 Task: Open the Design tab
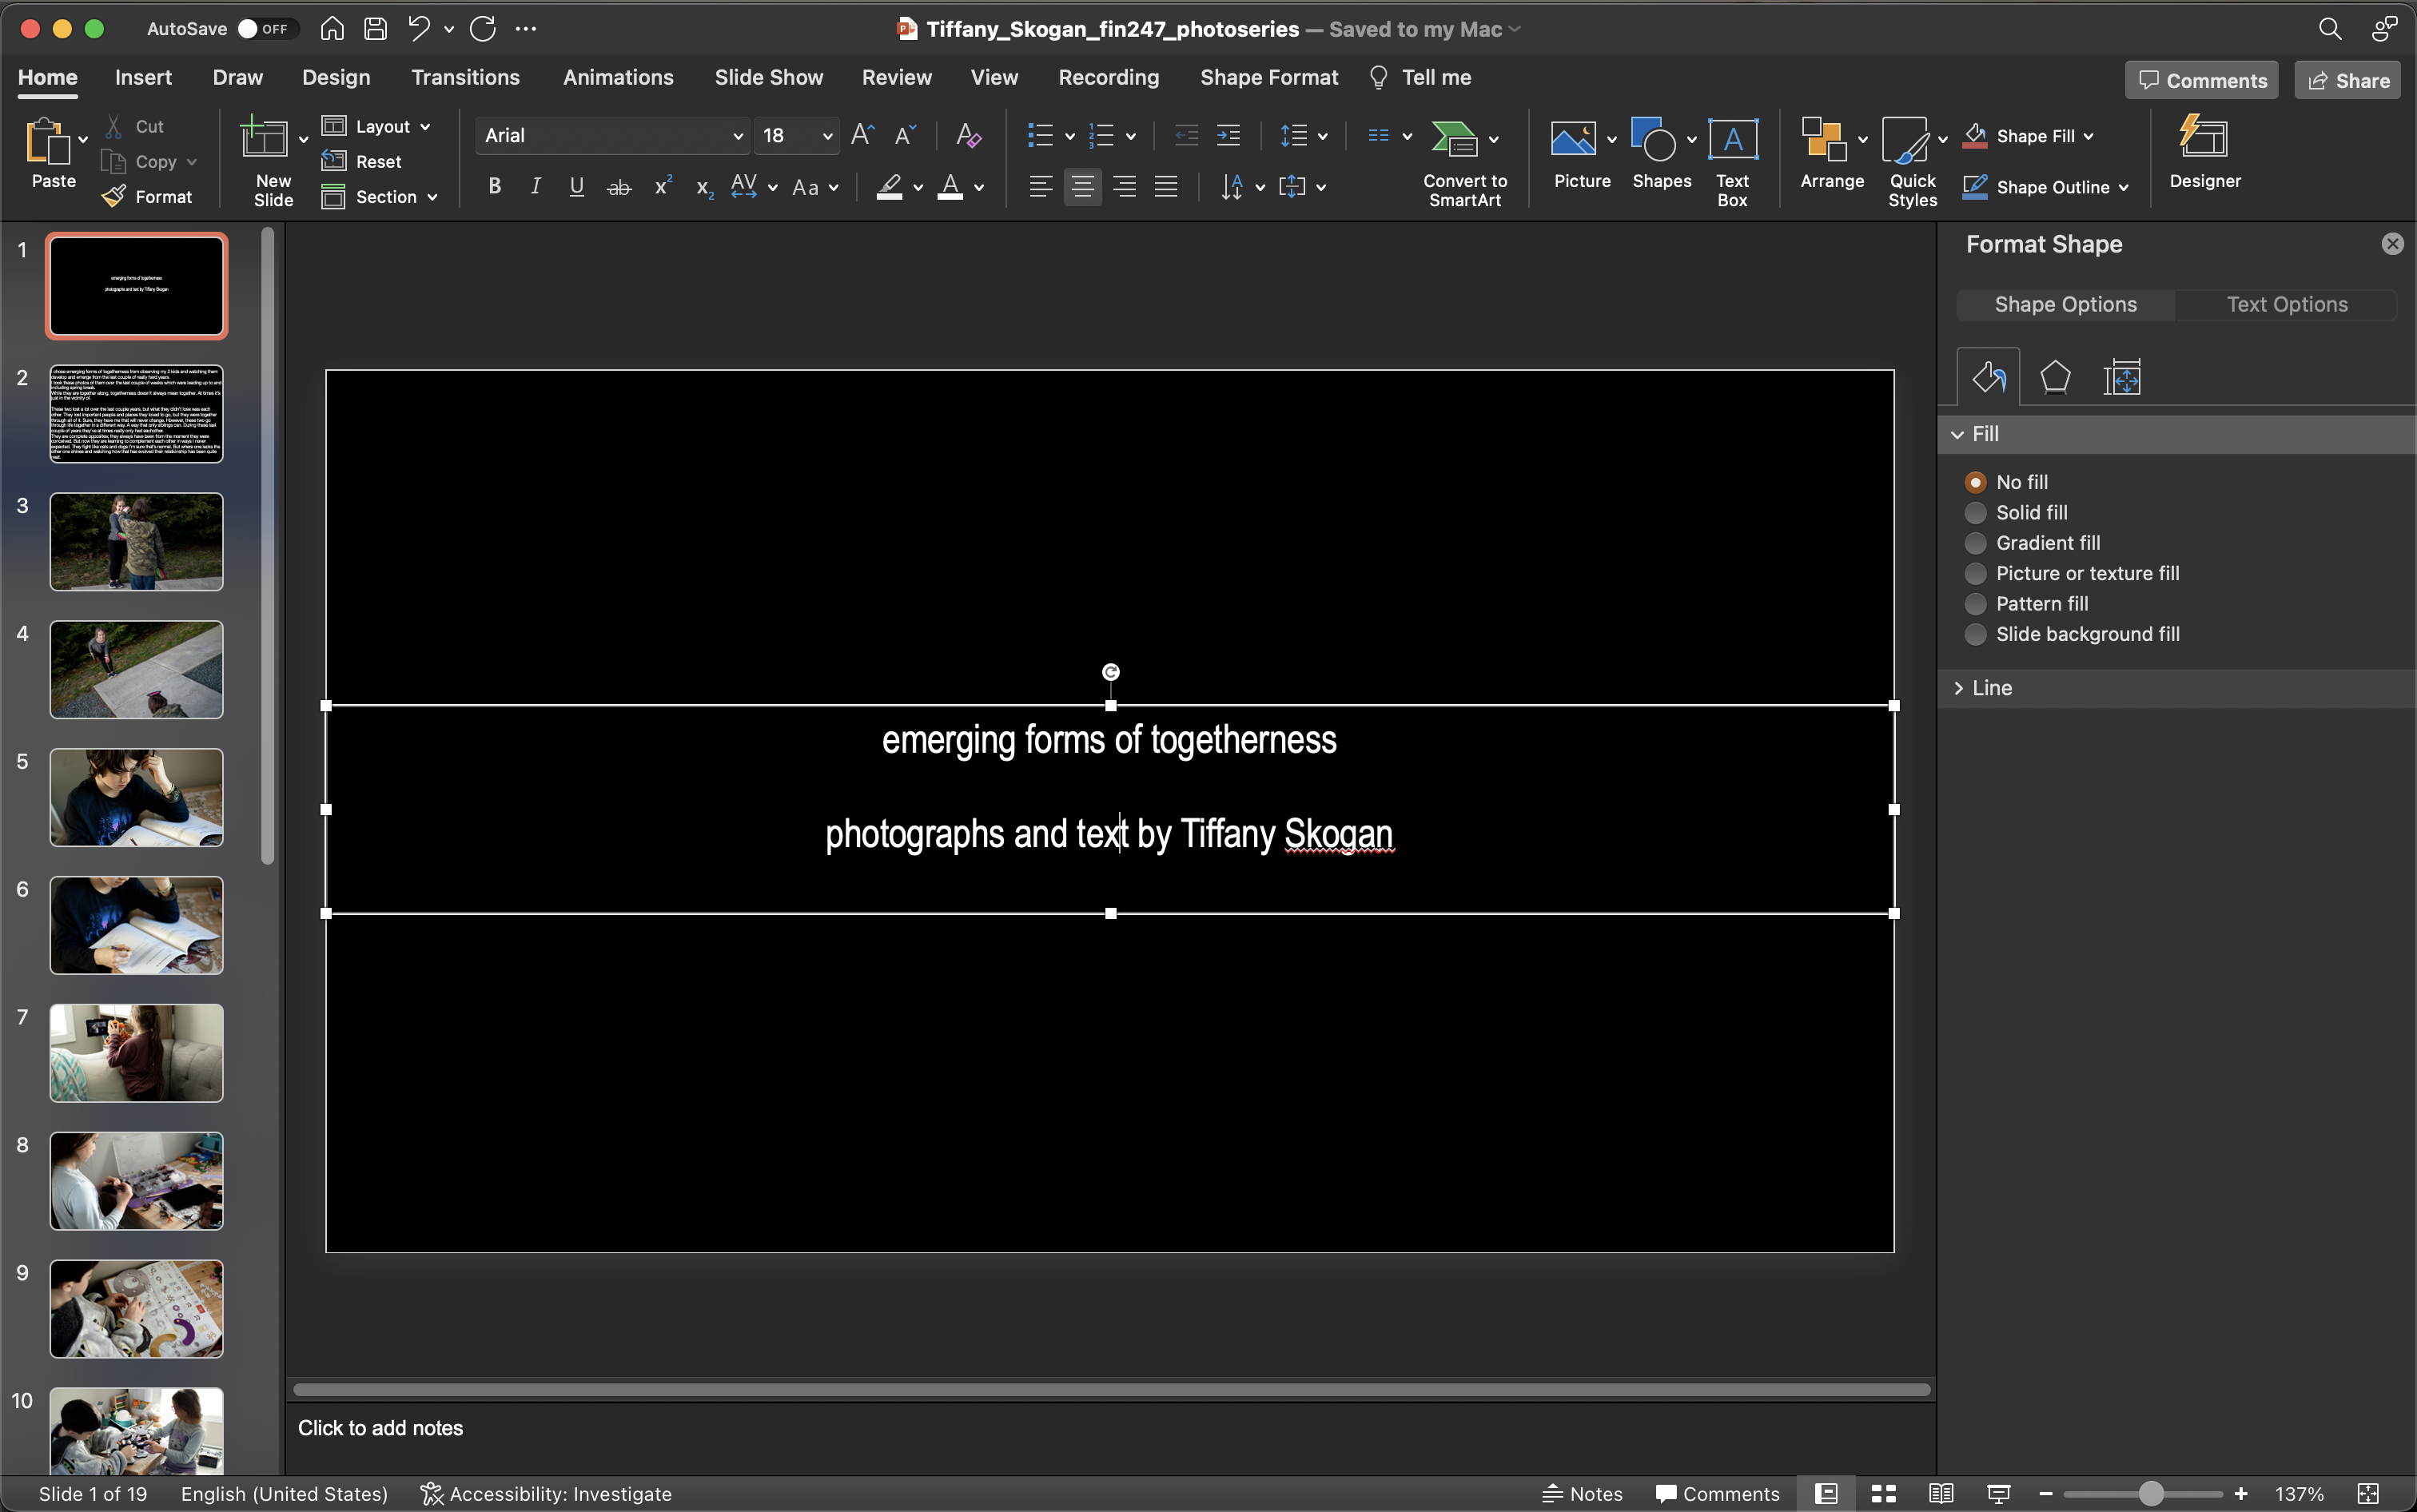coord(336,77)
